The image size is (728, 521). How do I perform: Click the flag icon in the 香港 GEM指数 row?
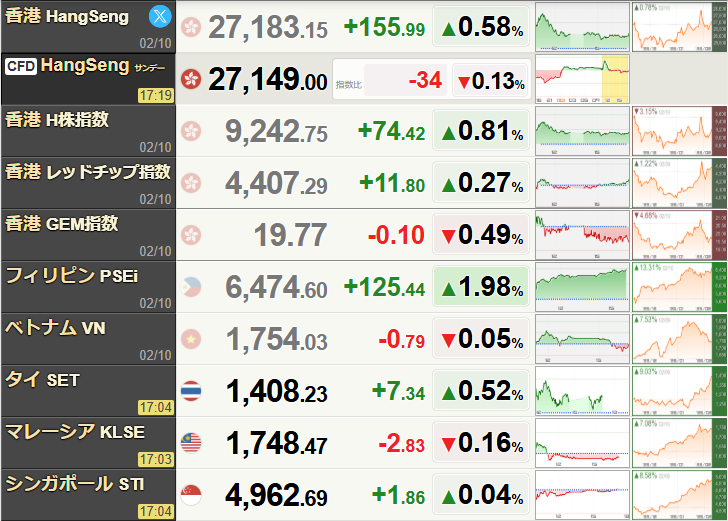(x=191, y=235)
